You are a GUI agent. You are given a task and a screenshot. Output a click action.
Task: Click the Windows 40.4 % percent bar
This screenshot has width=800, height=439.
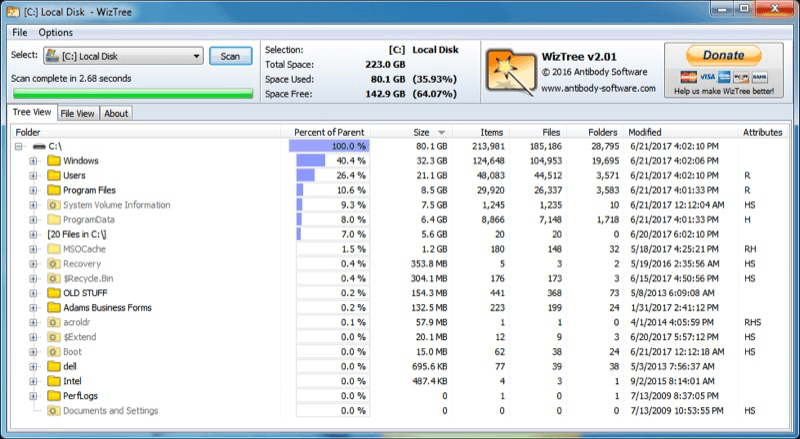pyautogui.click(x=332, y=161)
